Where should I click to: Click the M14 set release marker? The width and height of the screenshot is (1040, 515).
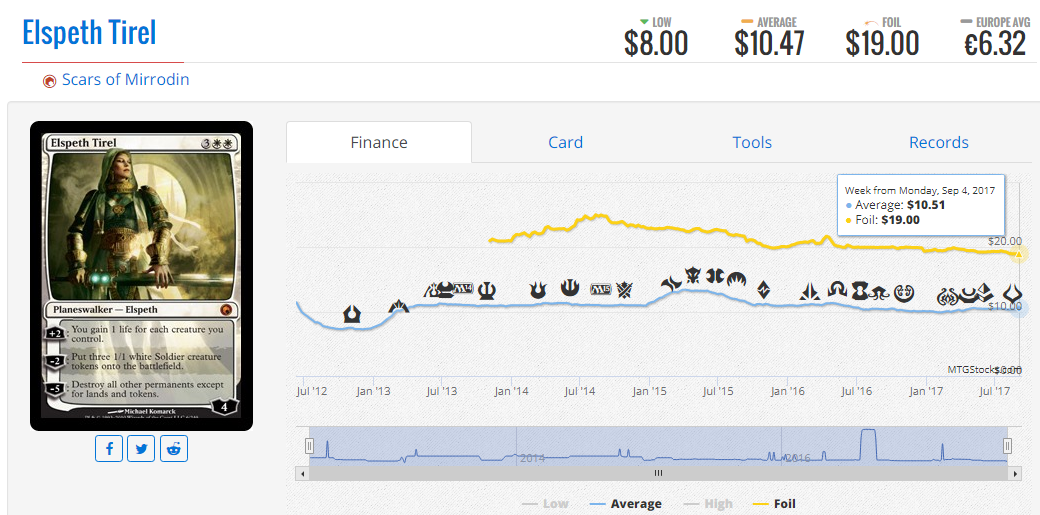(462, 289)
